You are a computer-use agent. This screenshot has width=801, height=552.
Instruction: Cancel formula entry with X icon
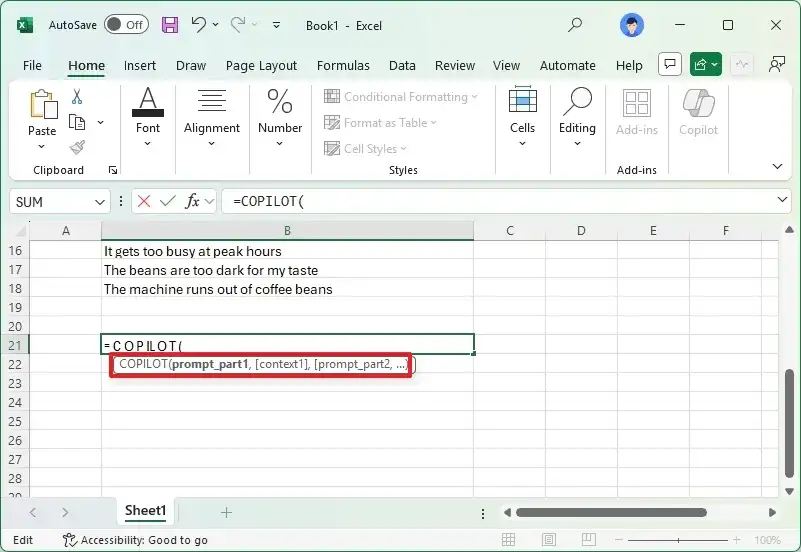click(144, 201)
